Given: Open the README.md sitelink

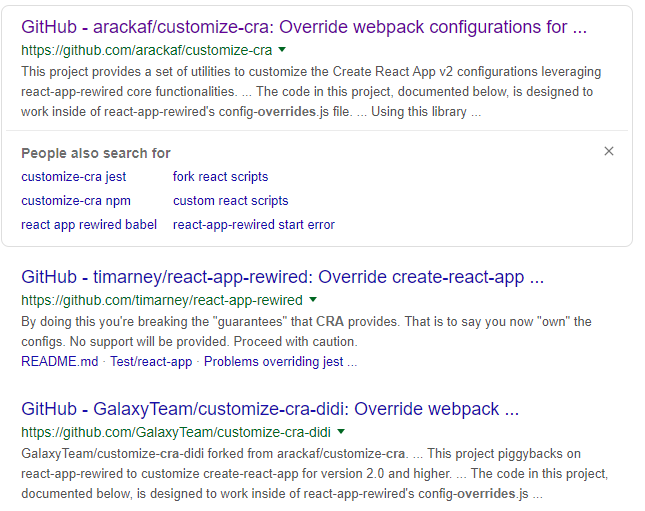Looking at the screenshot, I should point(60,361).
